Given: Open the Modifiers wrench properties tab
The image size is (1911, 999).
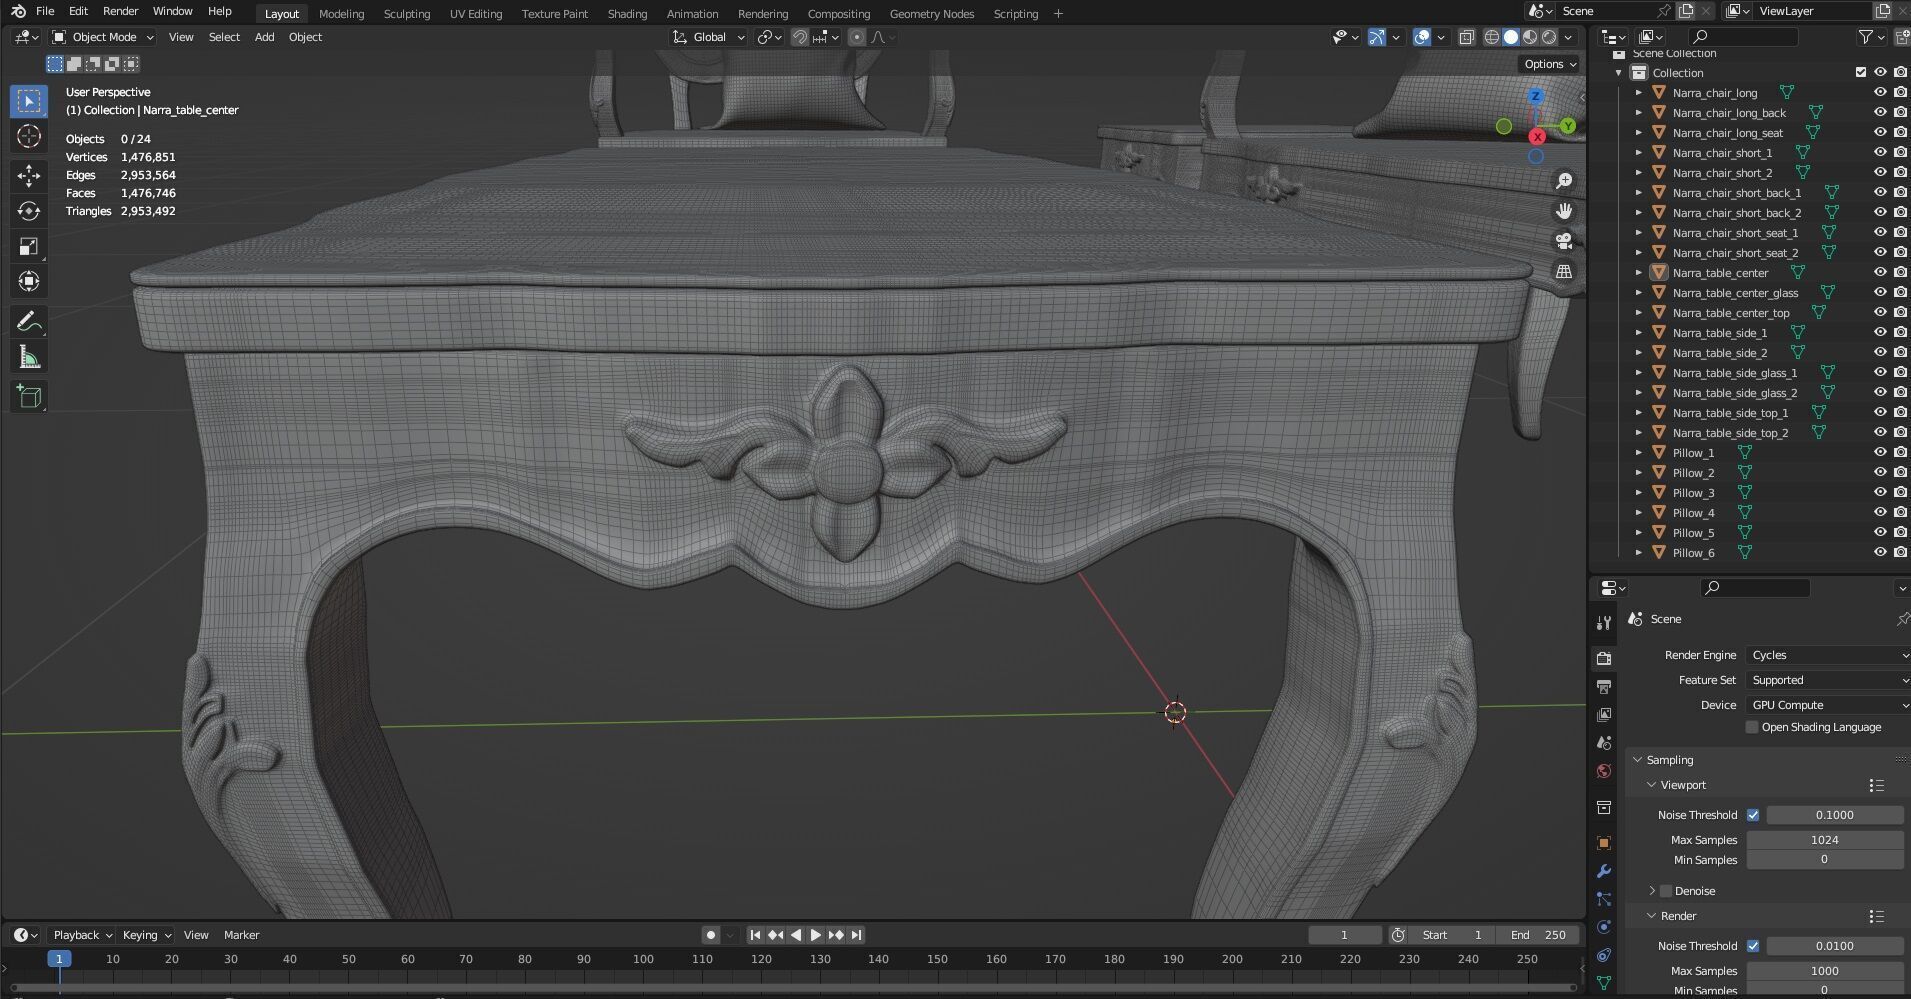Looking at the screenshot, I should (x=1604, y=871).
